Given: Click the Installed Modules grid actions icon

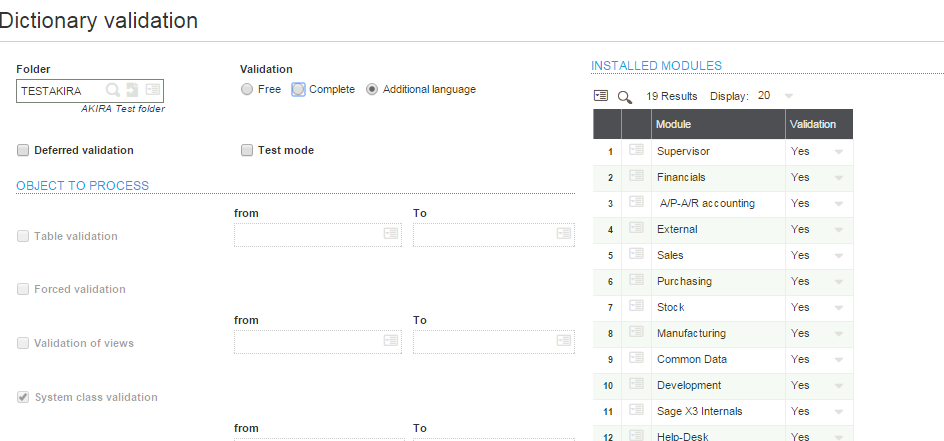Looking at the screenshot, I should tap(601, 96).
